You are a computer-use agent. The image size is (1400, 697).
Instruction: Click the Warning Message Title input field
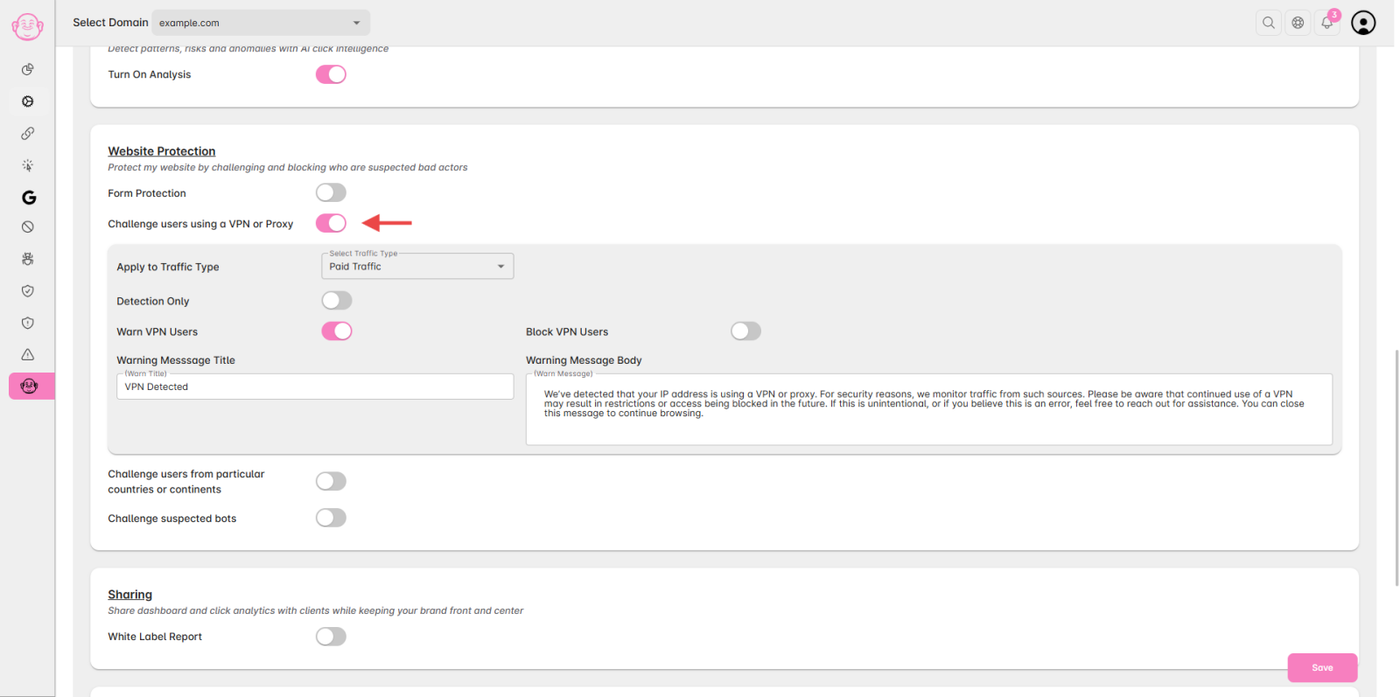(x=315, y=386)
